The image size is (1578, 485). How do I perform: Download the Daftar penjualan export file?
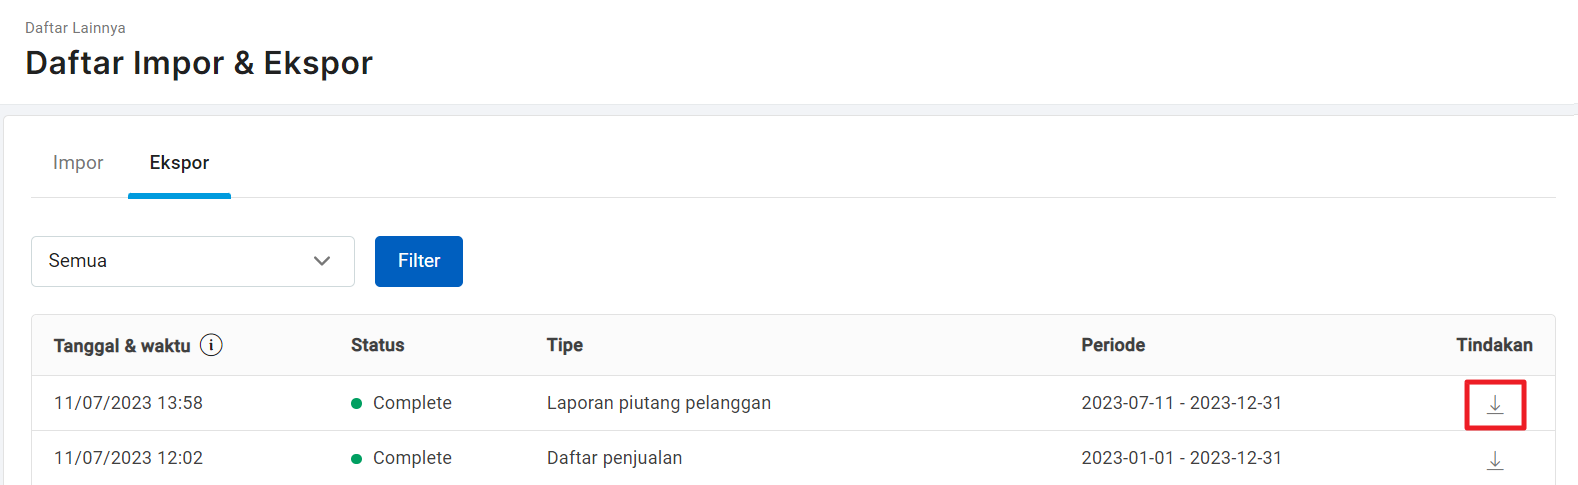pos(1495,460)
